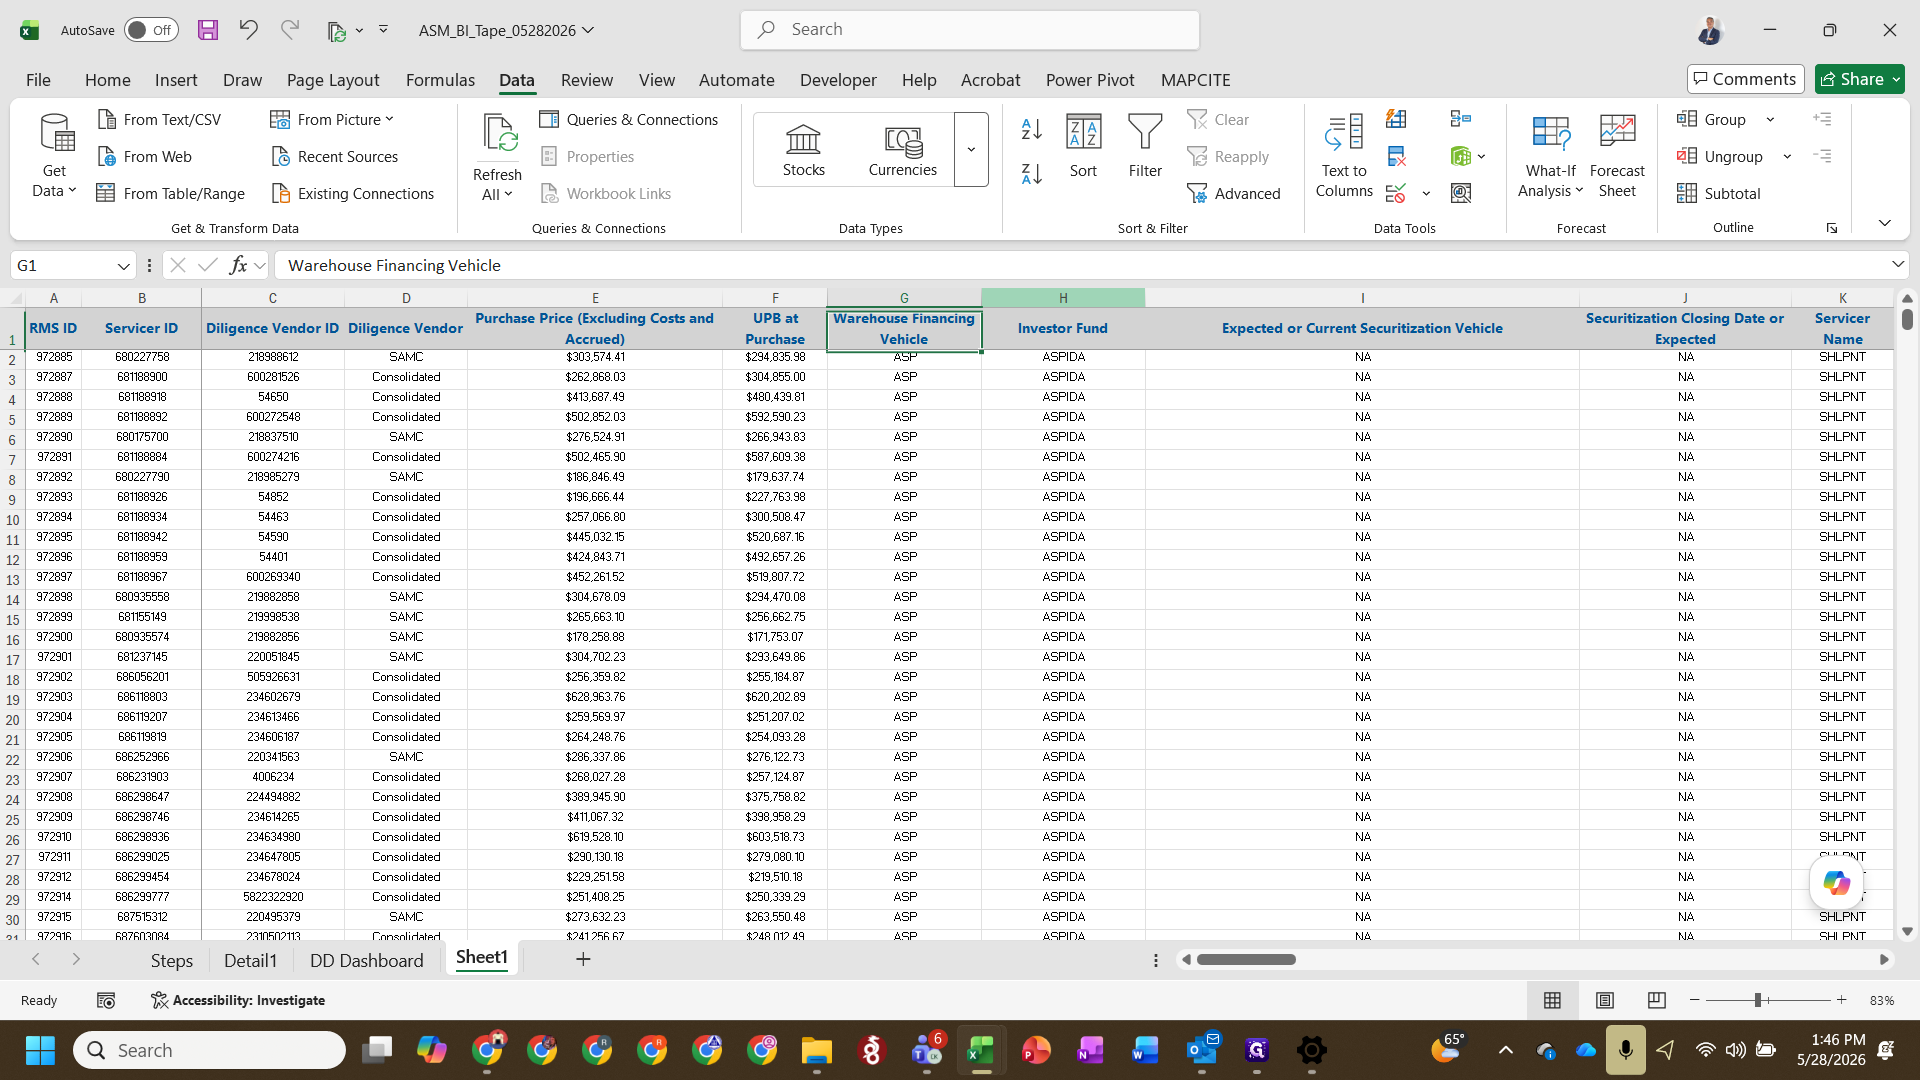
Task: Click Refresh All icon
Action: pyautogui.click(x=498, y=135)
